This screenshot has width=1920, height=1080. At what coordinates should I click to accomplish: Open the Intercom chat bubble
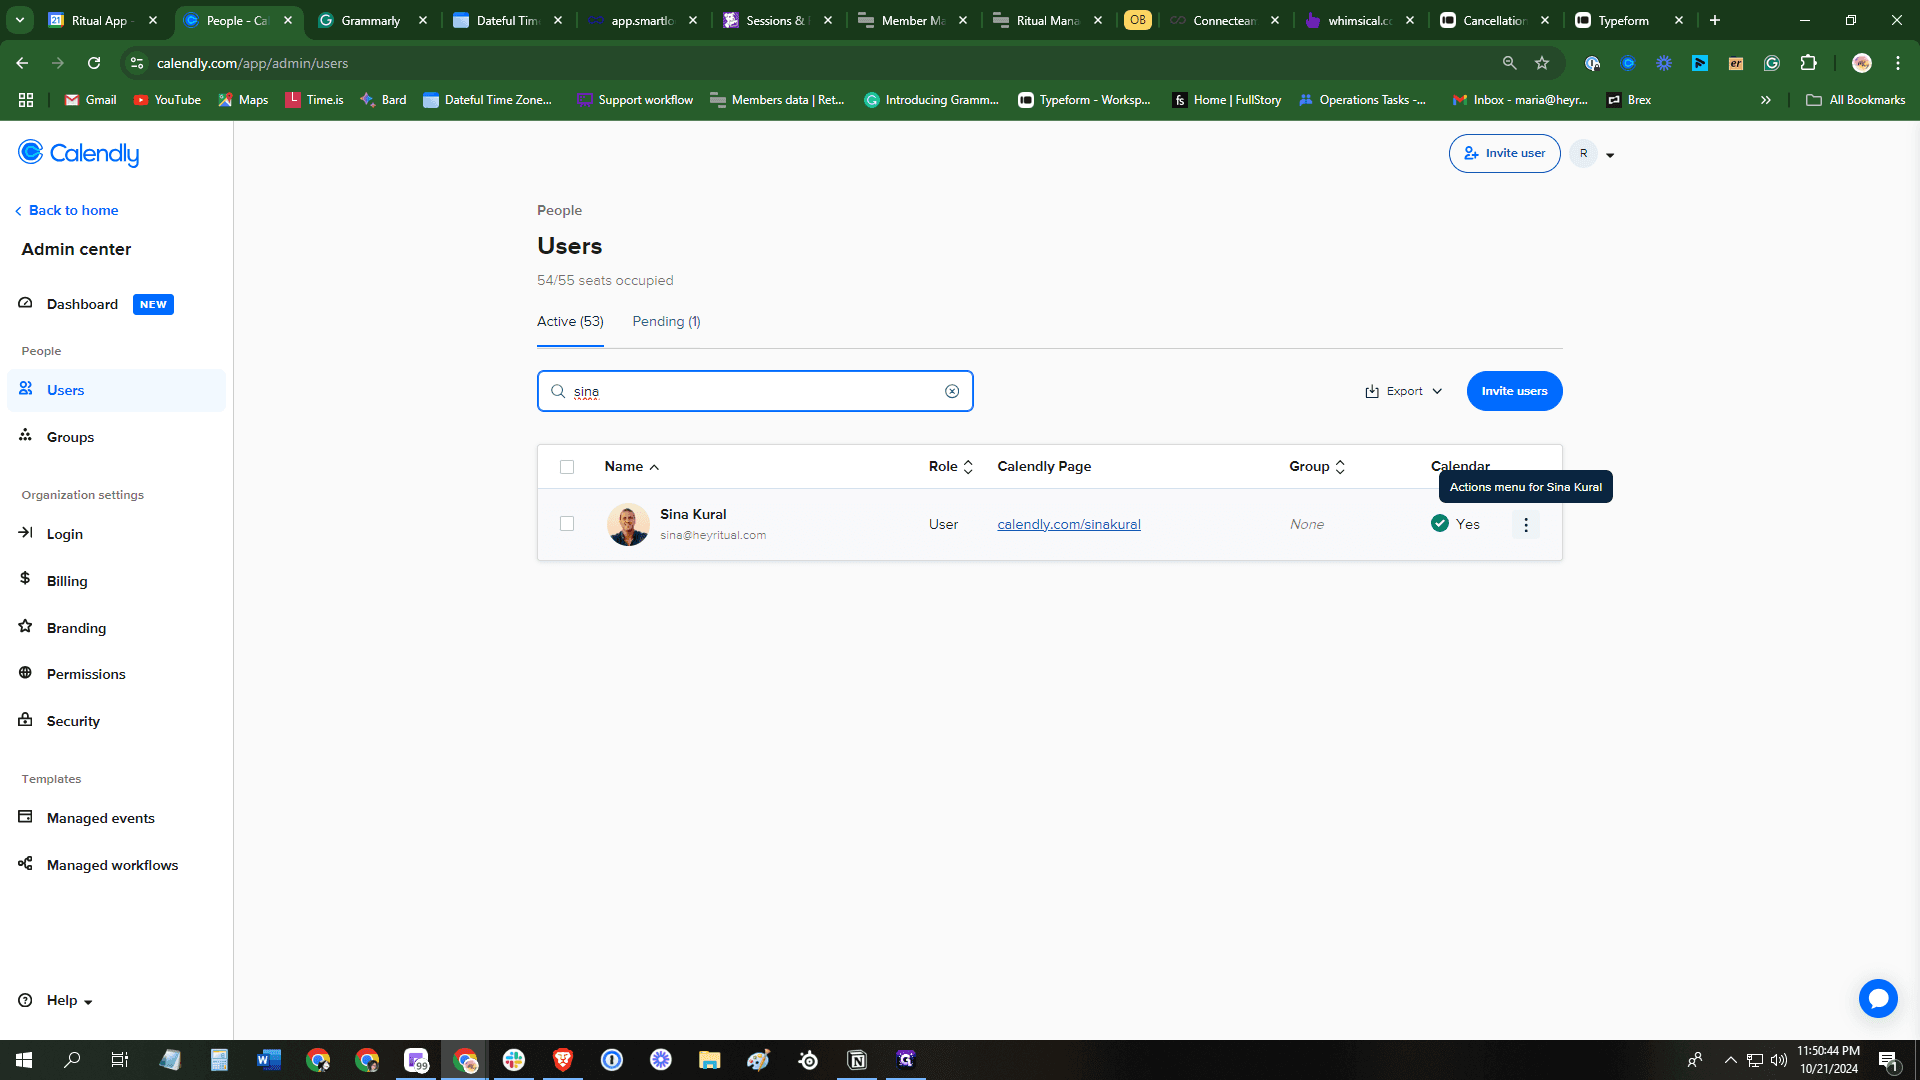1878,998
